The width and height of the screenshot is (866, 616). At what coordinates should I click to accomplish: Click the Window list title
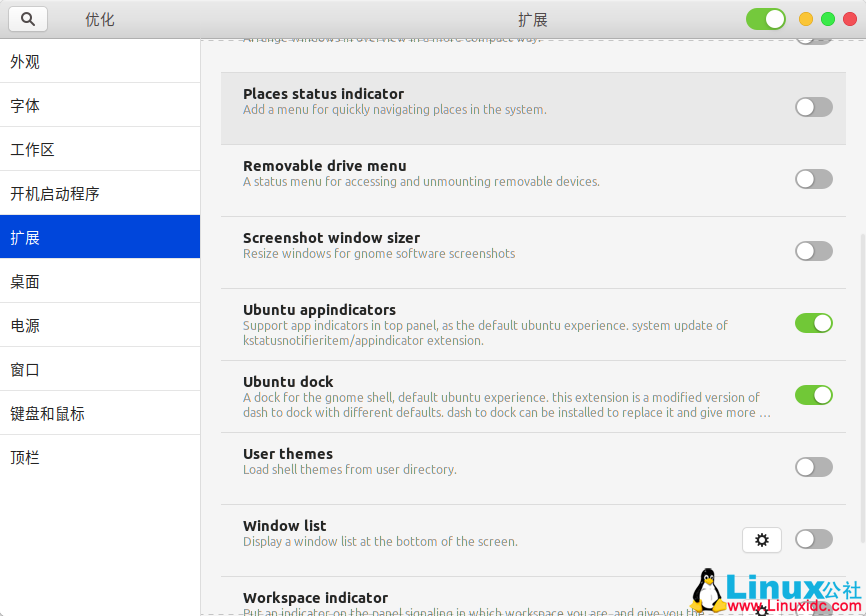(284, 525)
